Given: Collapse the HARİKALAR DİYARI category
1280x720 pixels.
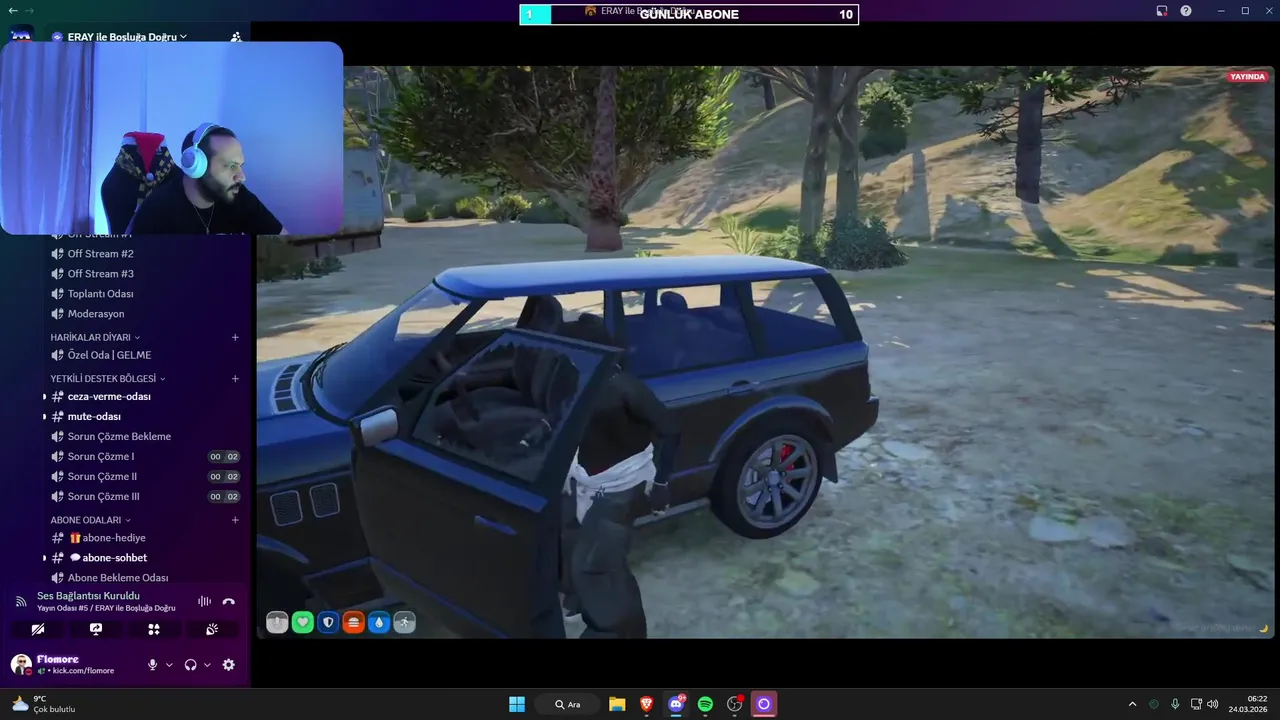Looking at the screenshot, I should (95, 337).
